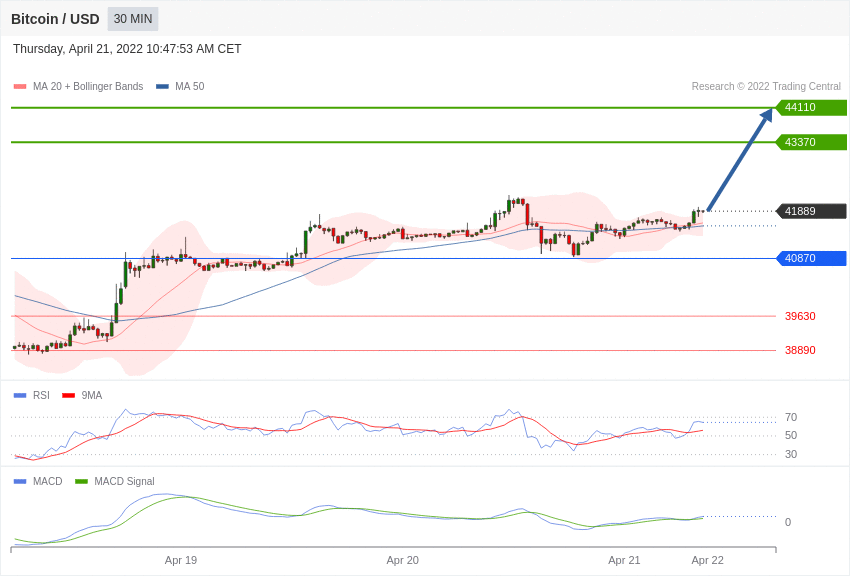
Task: Click the Apr 22 date axis label
Action: click(707, 560)
